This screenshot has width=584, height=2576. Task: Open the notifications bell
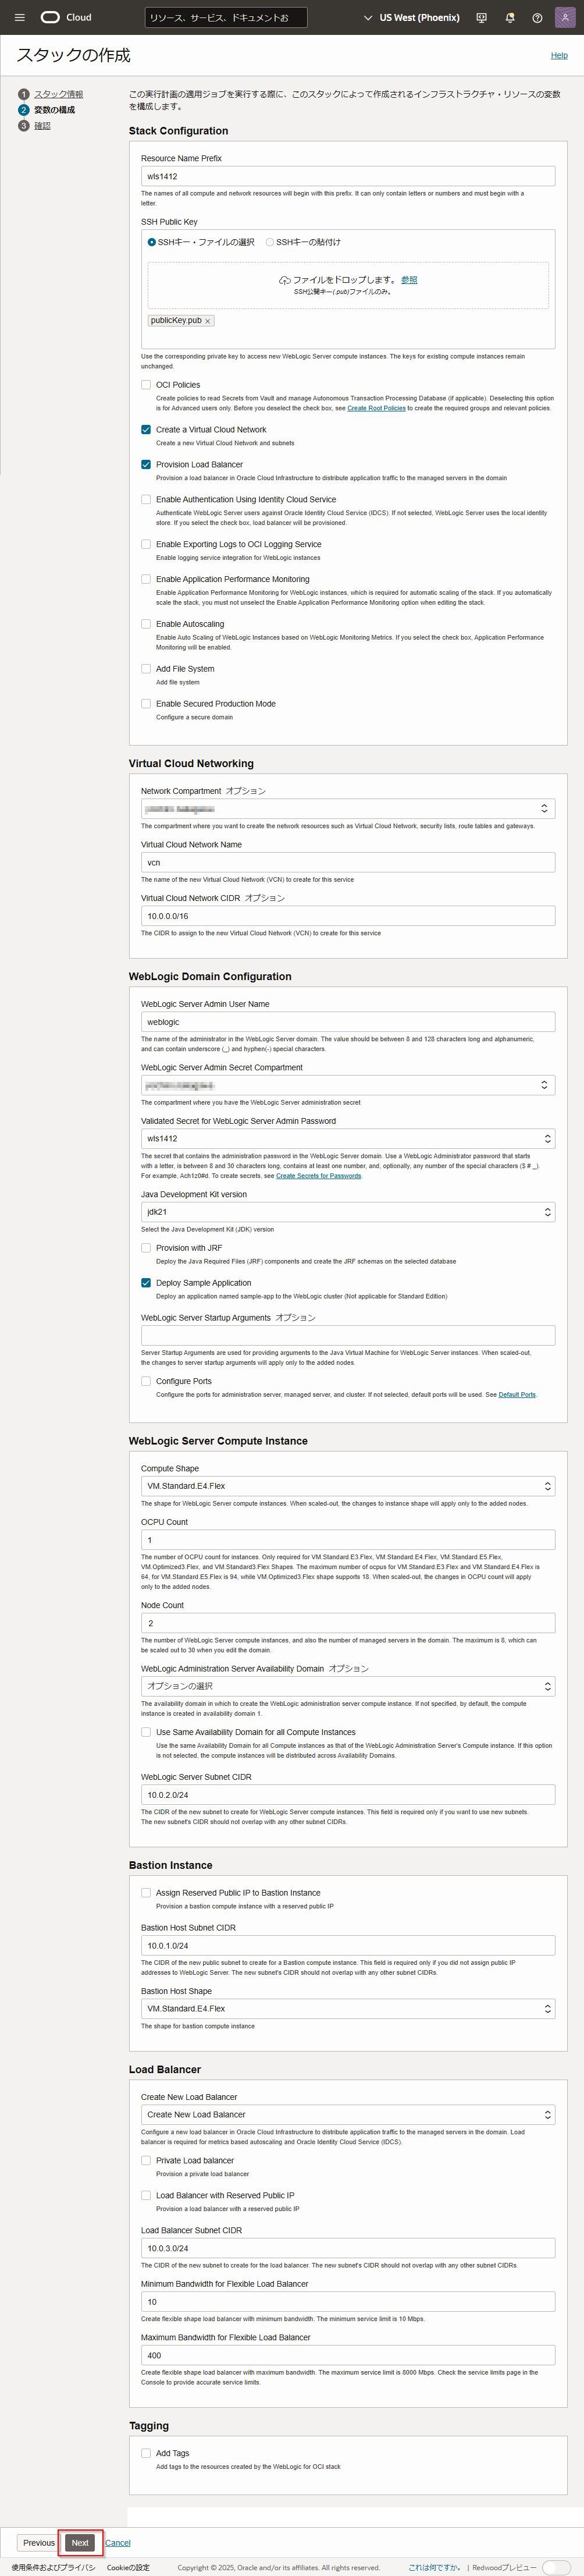tap(510, 18)
